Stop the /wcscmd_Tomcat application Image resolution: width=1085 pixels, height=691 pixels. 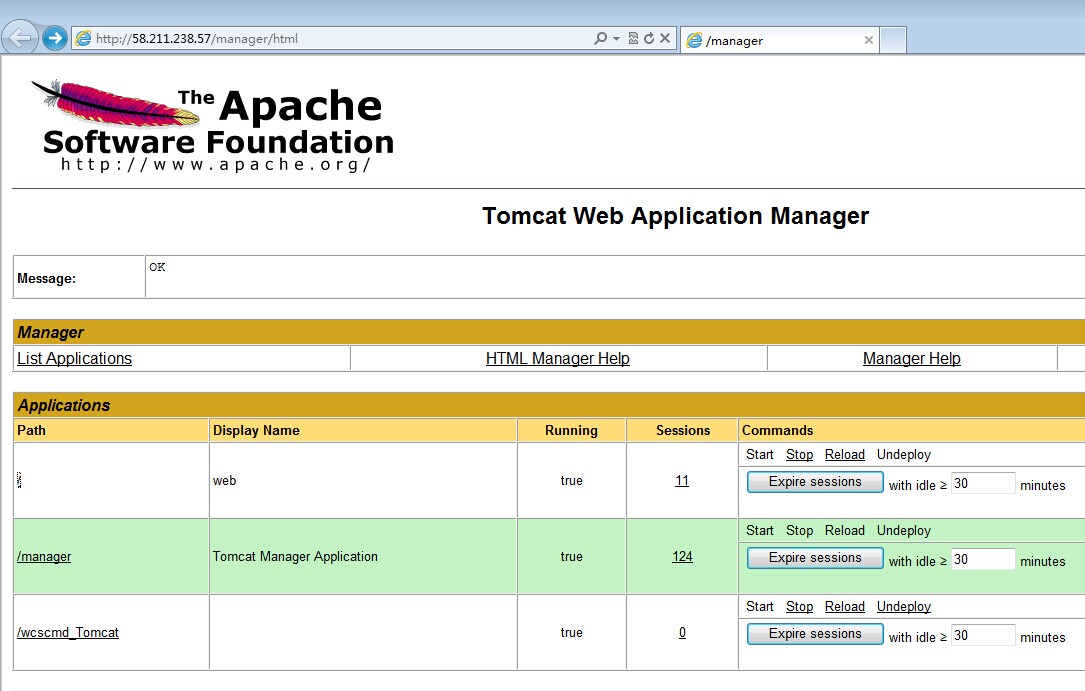(799, 607)
